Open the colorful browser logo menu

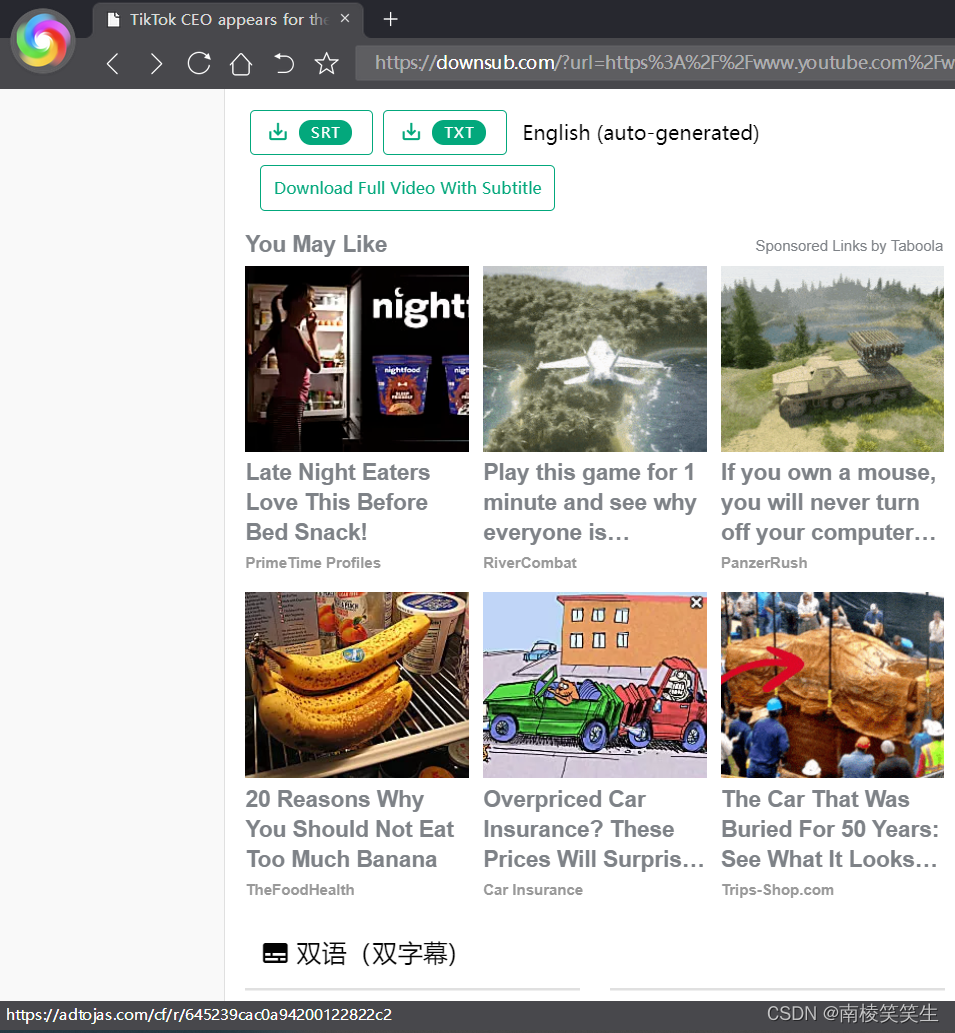pyautogui.click(x=43, y=41)
